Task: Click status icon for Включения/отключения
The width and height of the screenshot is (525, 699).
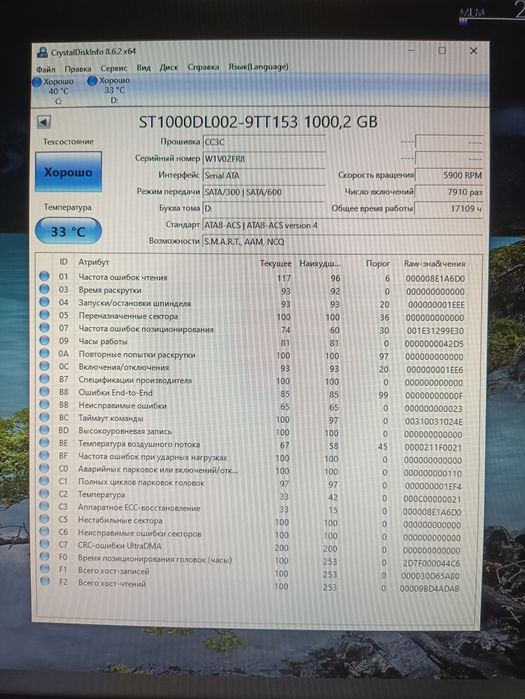Action: pos(44,366)
